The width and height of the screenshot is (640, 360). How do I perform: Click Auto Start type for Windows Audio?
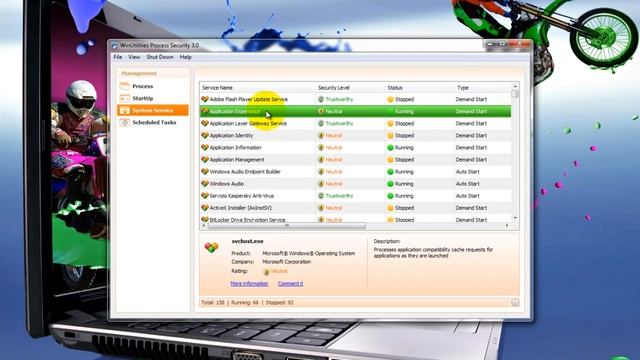(467, 184)
